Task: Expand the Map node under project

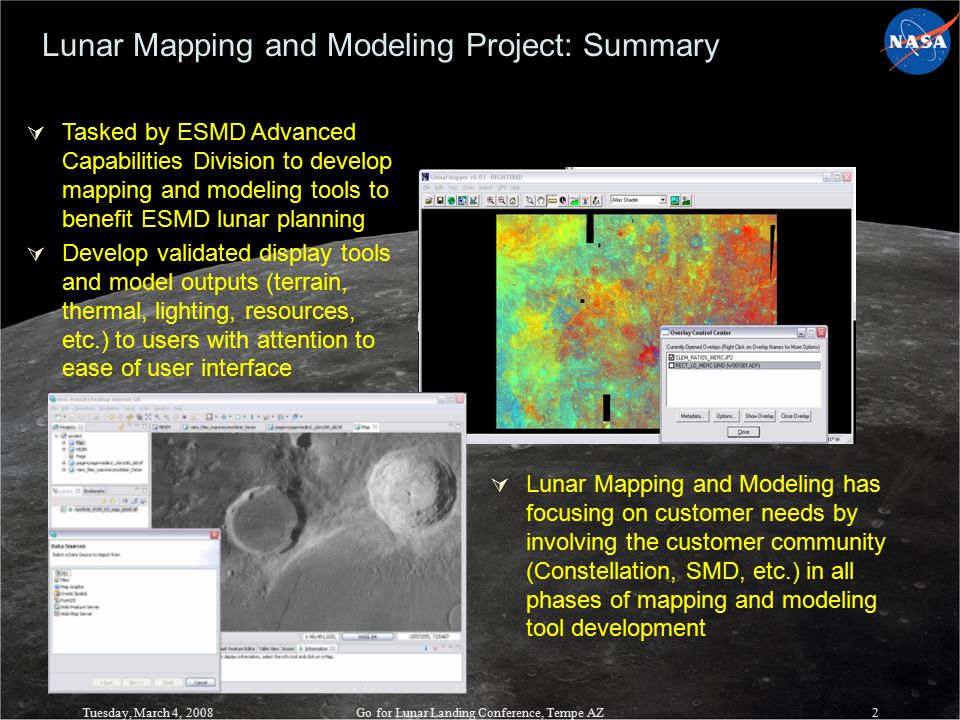Action: point(64,443)
